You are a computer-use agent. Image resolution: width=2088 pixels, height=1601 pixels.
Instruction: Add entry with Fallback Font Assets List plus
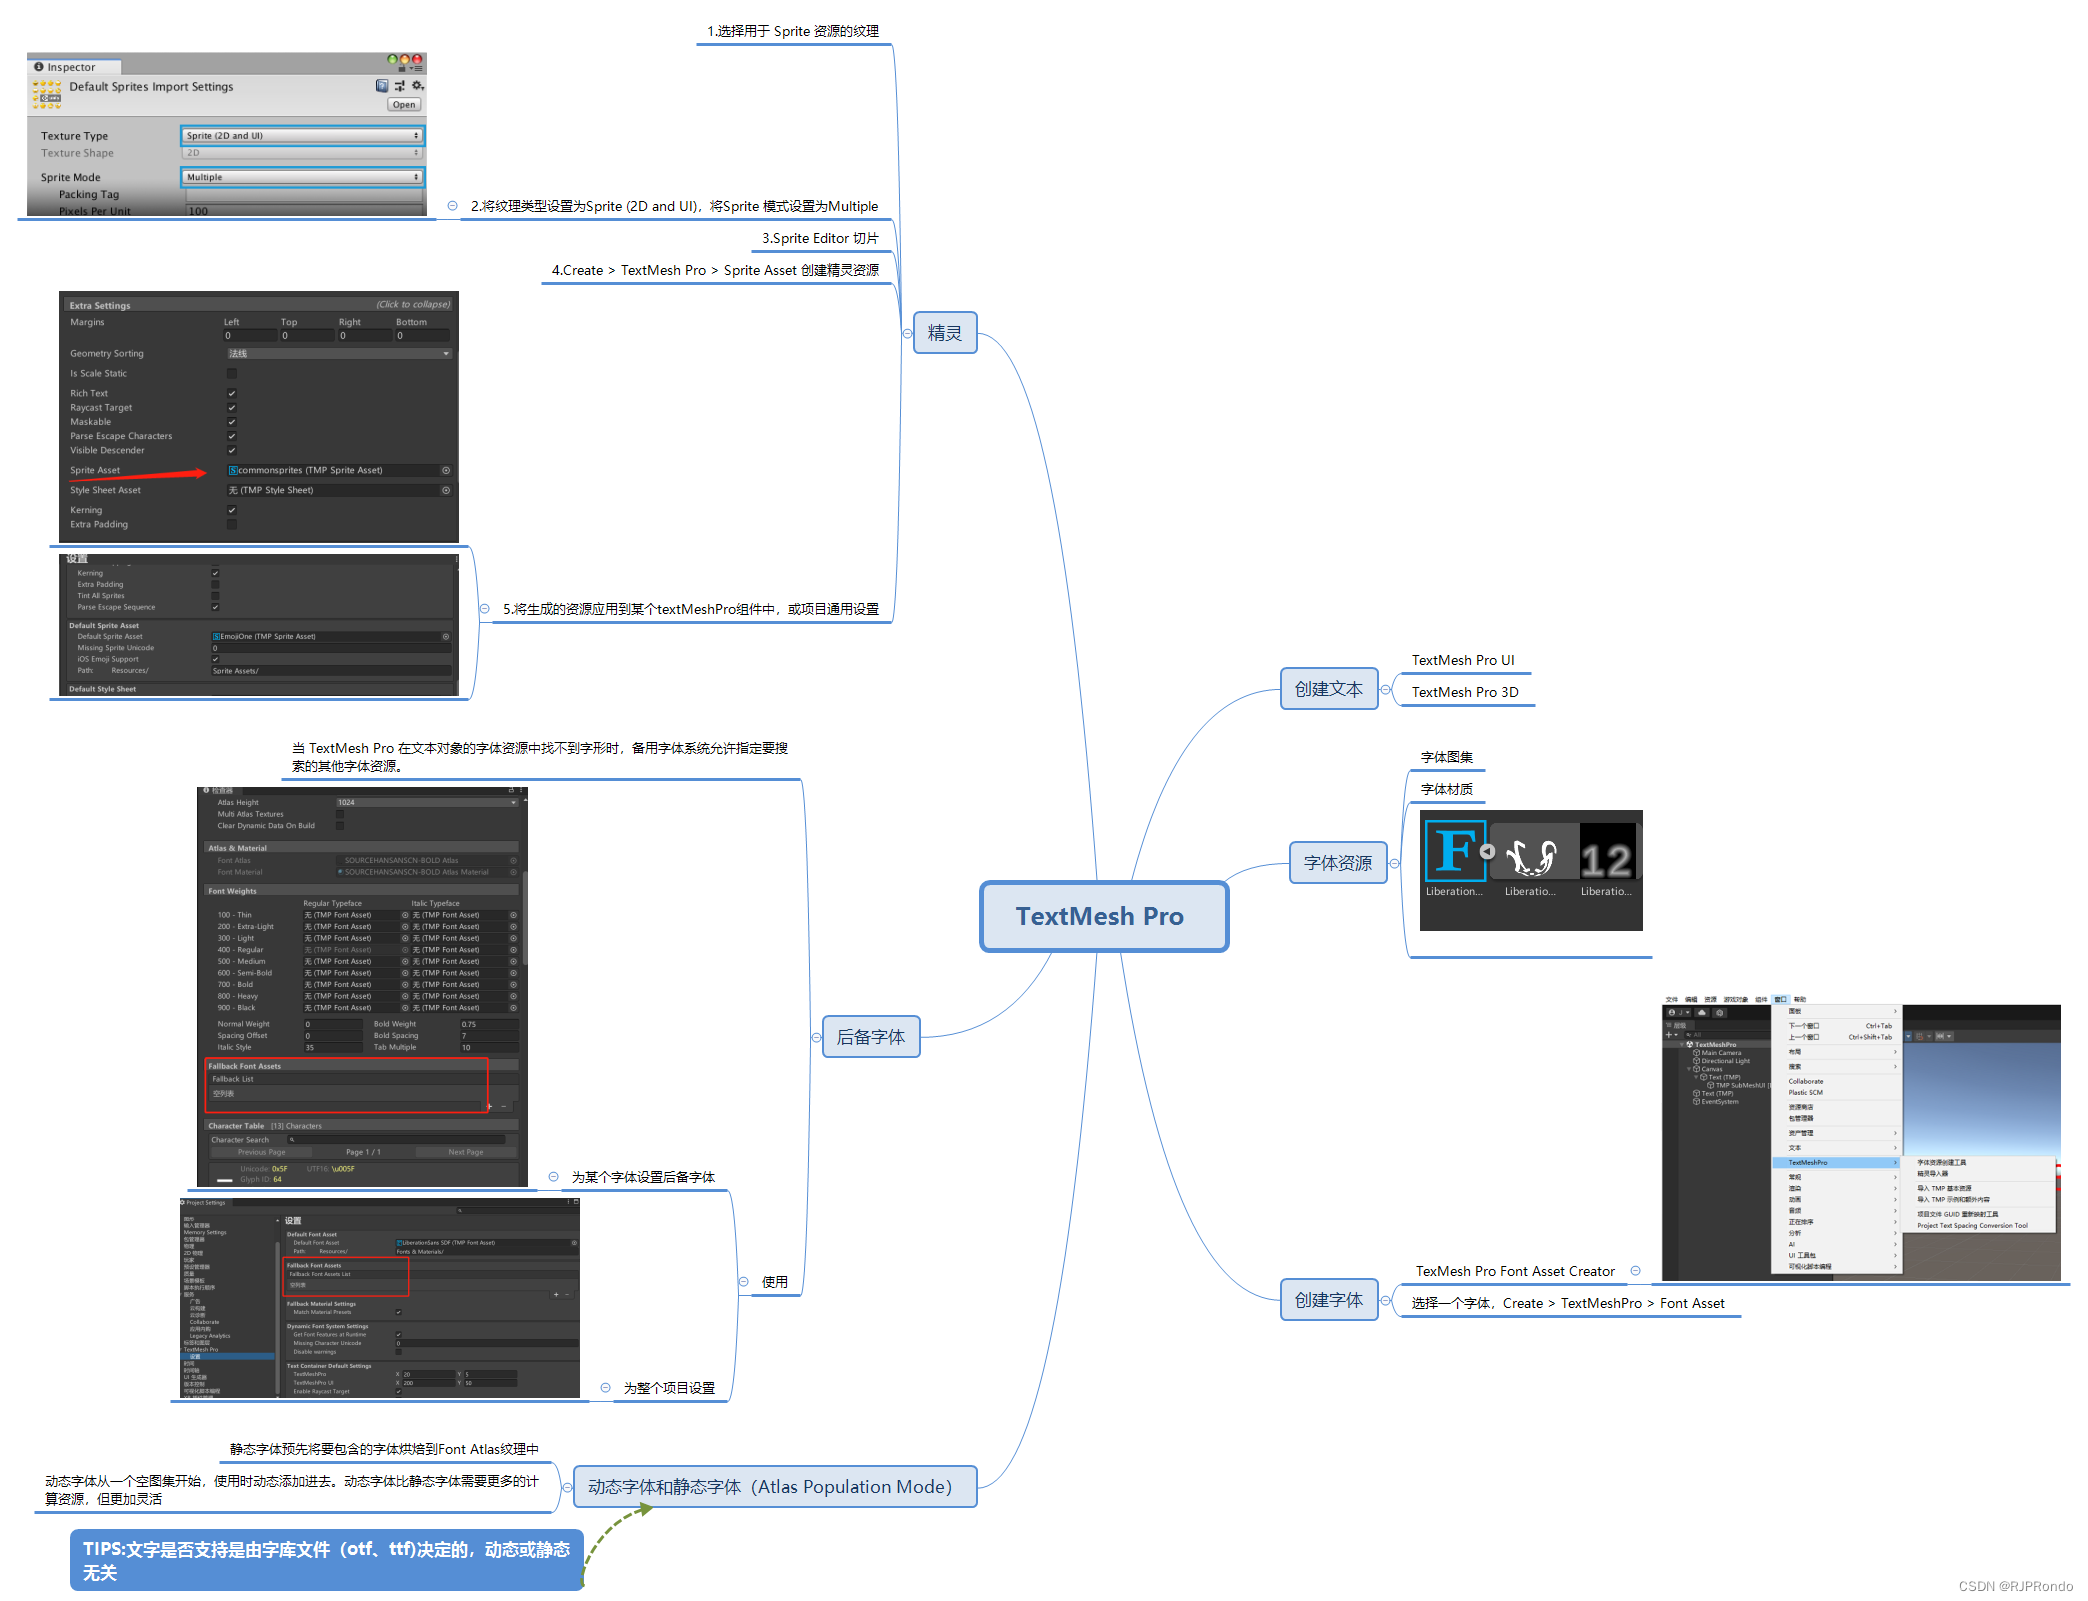(x=556, y=1295)
